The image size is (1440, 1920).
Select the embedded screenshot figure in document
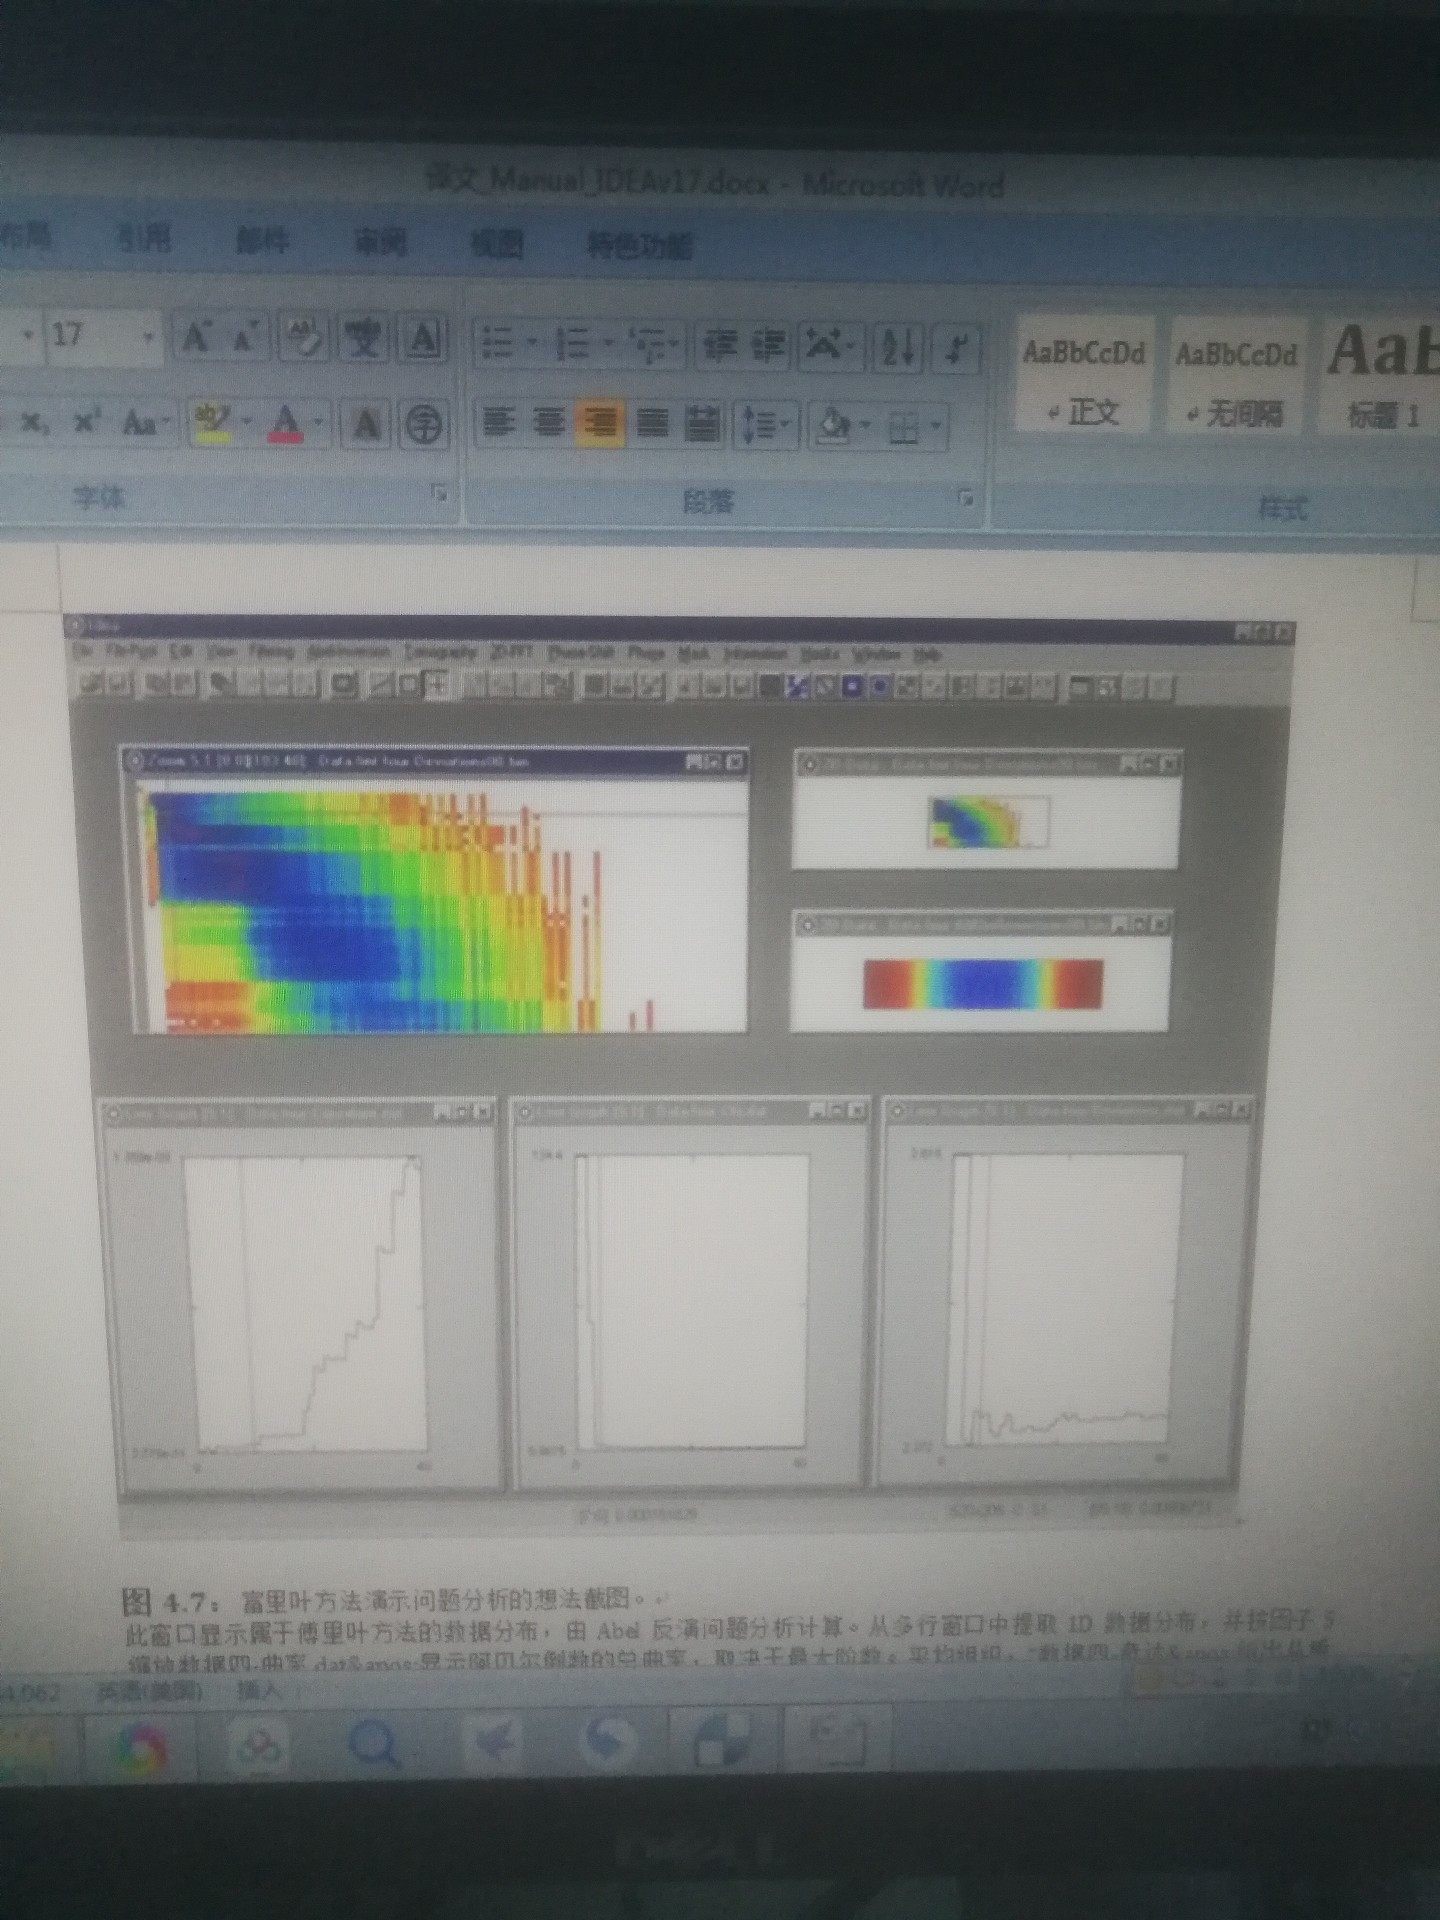coord(679,1075)
